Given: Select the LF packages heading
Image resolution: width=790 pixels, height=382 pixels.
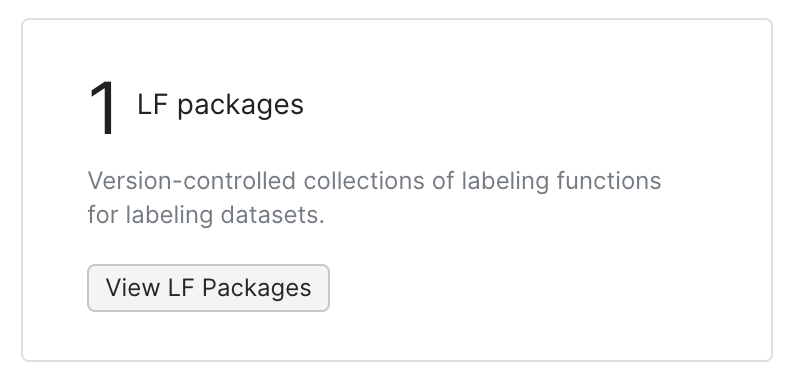Looking at the screenshot, I should tap(220, 105).
